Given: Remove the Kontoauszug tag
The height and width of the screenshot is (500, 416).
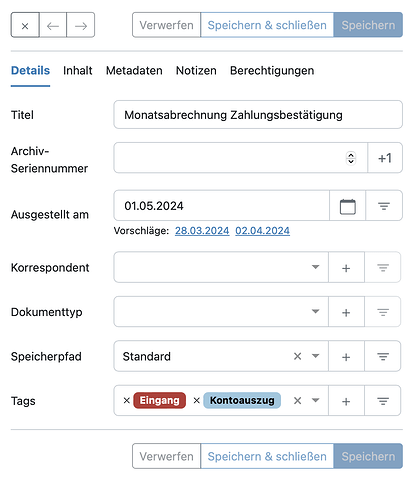Looking at the screenshot, I should 197,400.
